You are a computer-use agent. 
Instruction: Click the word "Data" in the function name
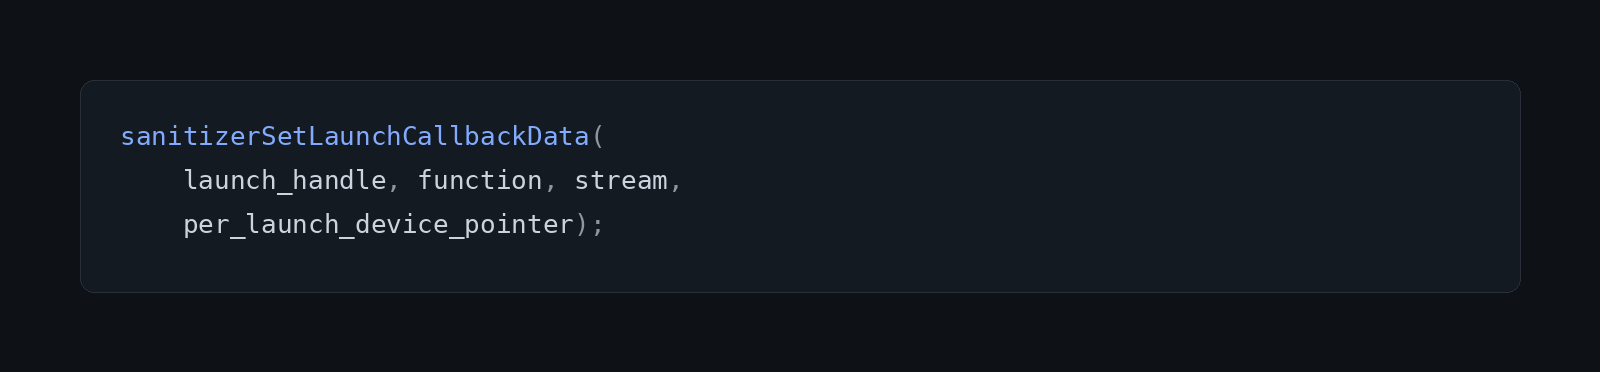(559, 136)
